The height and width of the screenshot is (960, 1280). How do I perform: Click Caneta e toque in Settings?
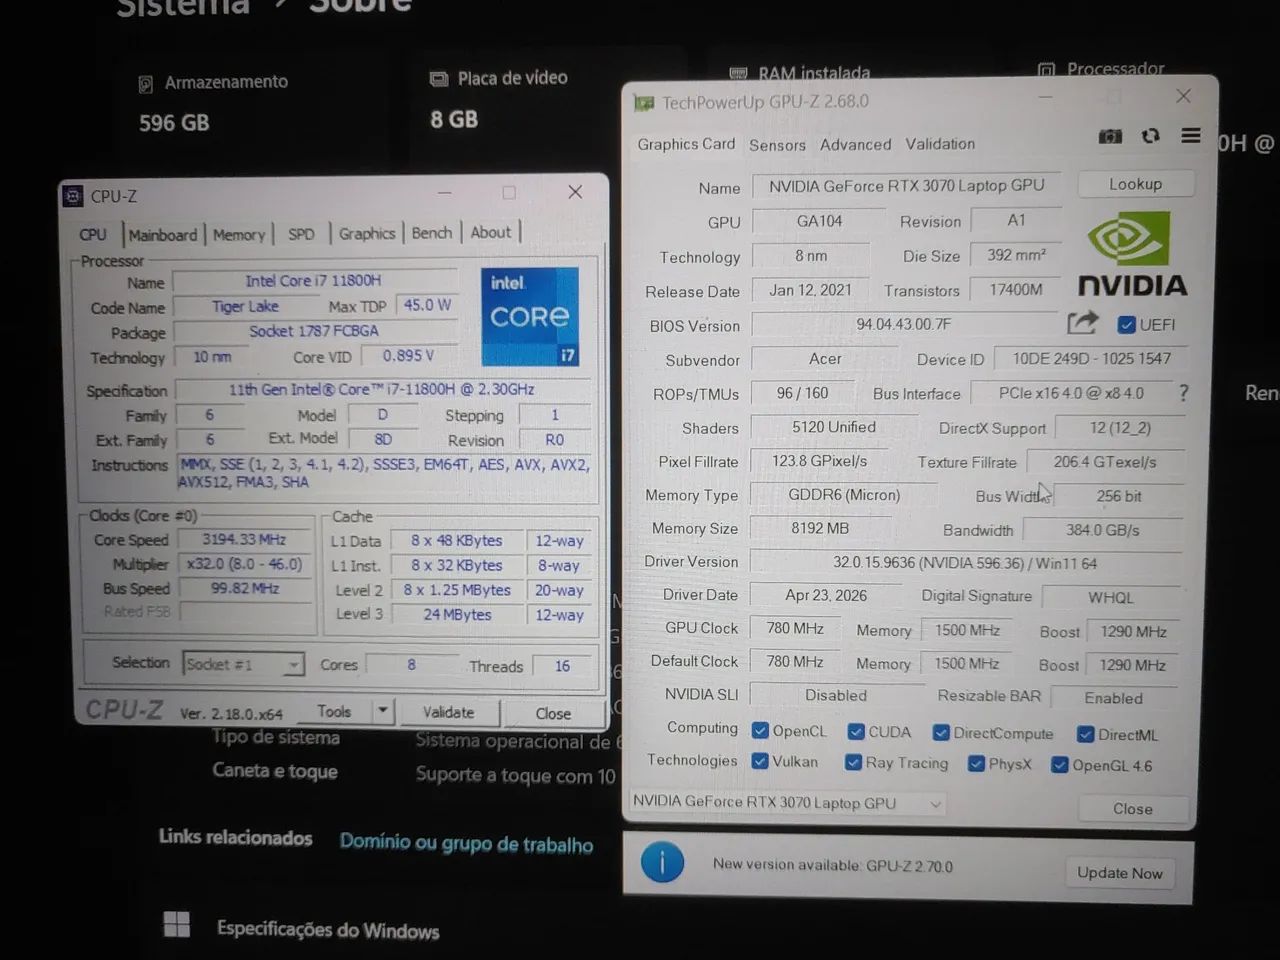pyautogui.click(x=275, y=771)
